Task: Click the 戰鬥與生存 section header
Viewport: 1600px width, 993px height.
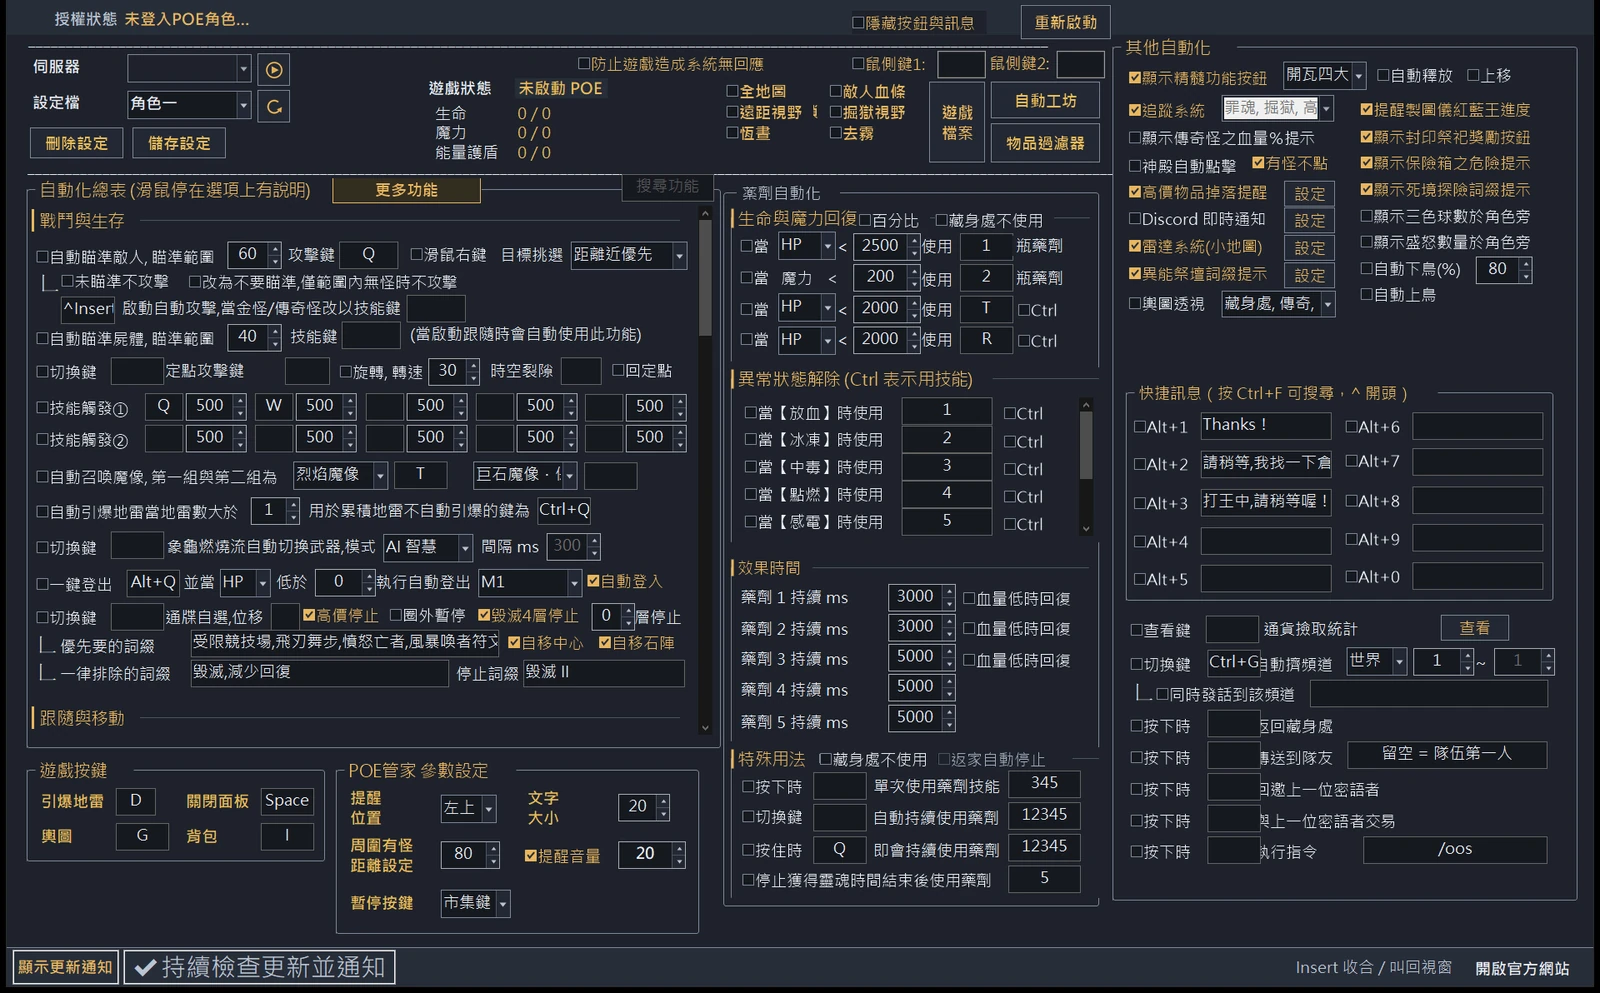Action: [82, 220]
